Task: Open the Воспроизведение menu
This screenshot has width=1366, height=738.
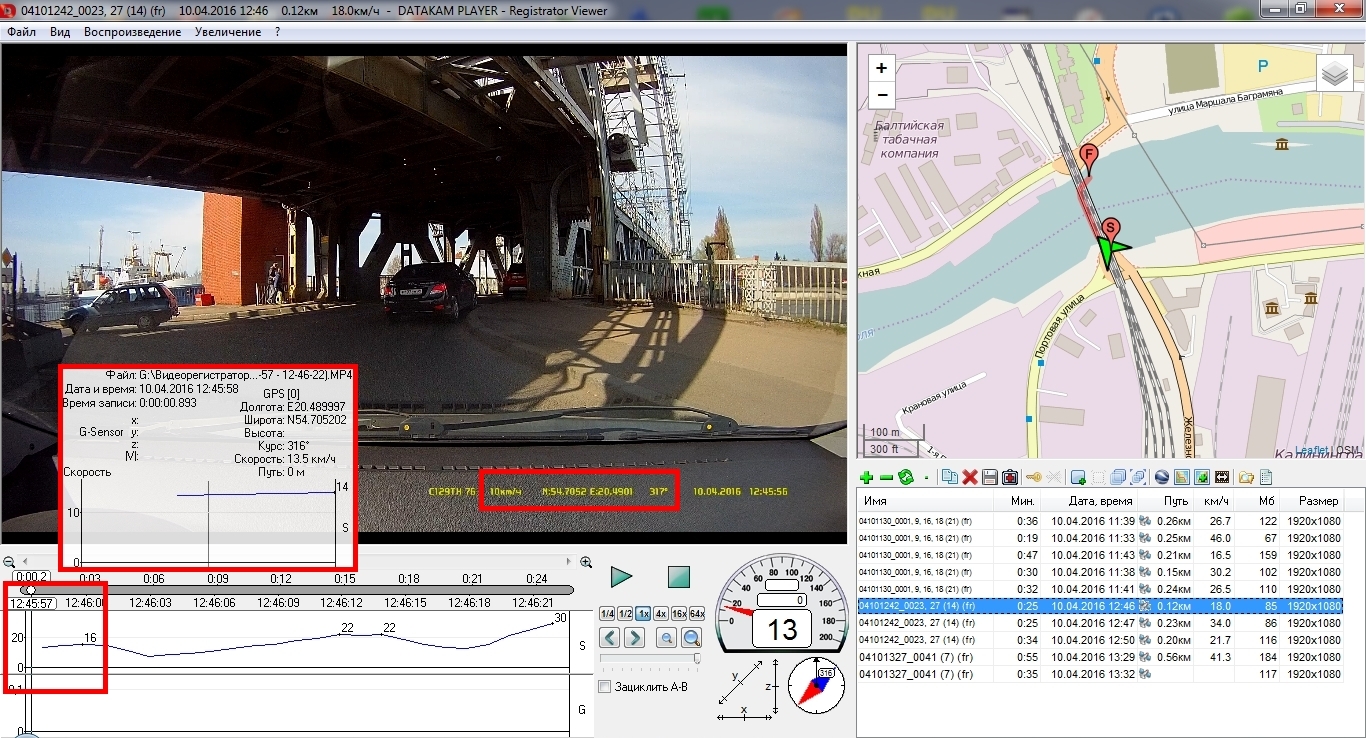Action: pos(132,32)
